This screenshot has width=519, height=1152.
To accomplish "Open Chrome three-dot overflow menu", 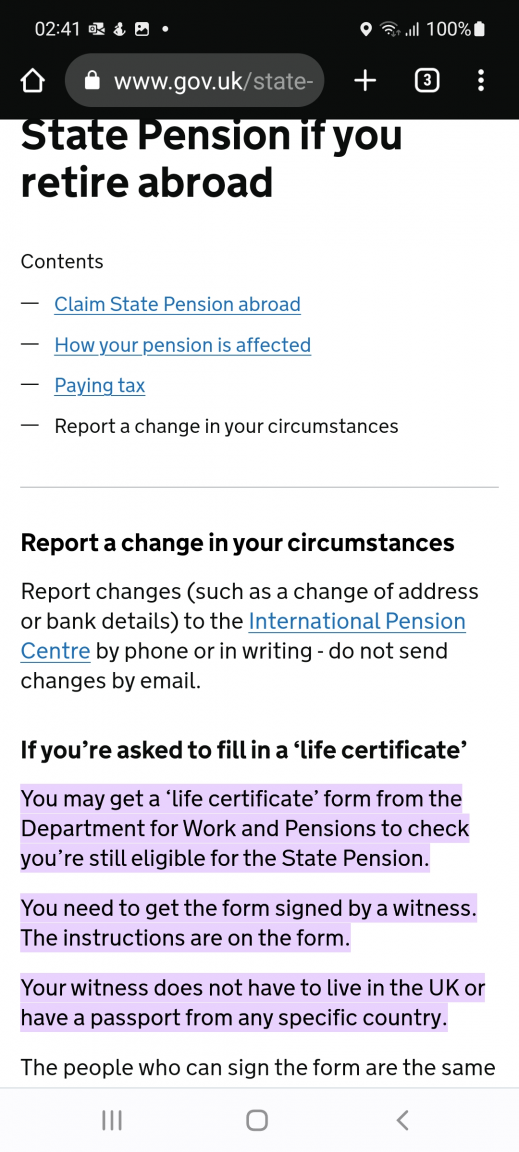I will tap(481, 81).
